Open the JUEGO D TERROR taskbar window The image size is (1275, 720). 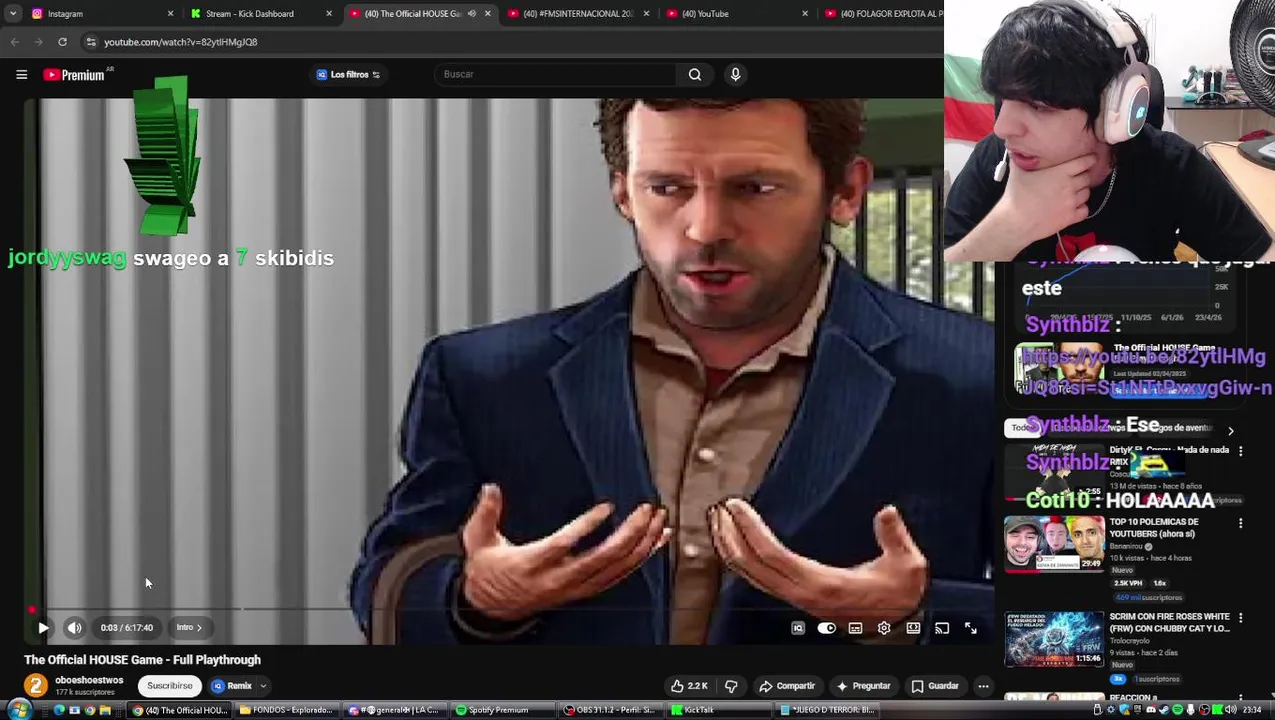[x=828, y=710]
